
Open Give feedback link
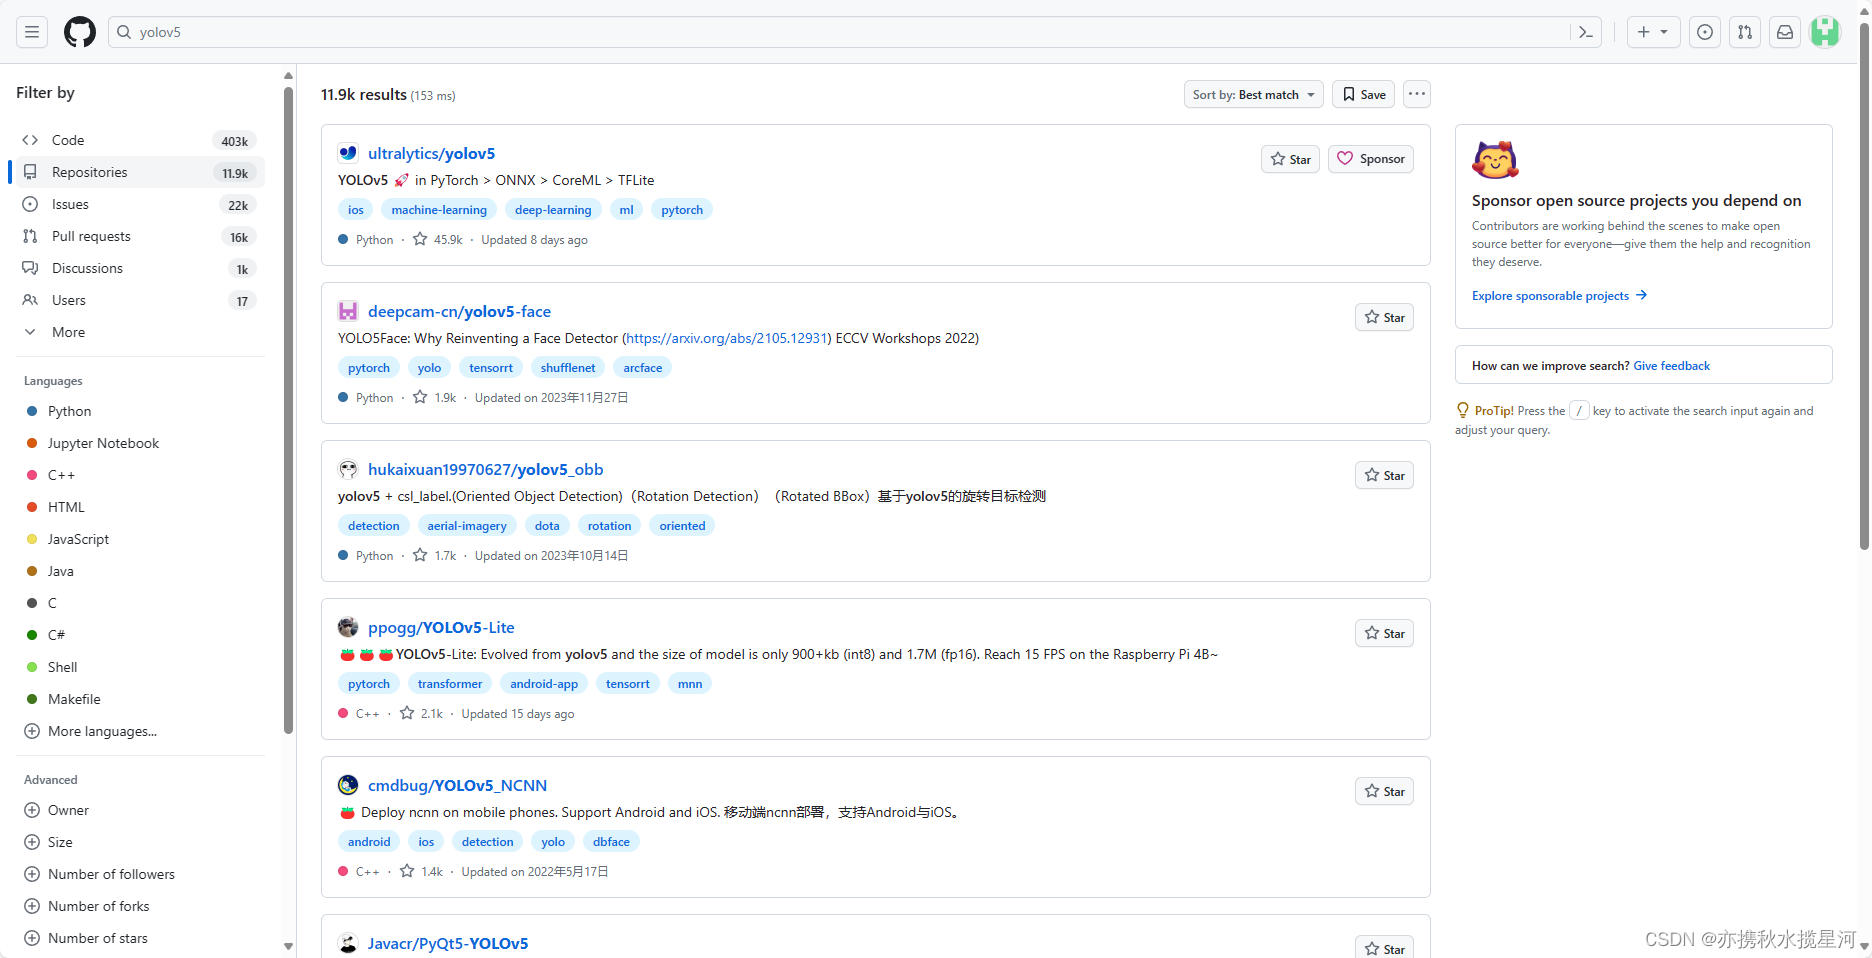pyautogui.click(x=1671, y=365)
